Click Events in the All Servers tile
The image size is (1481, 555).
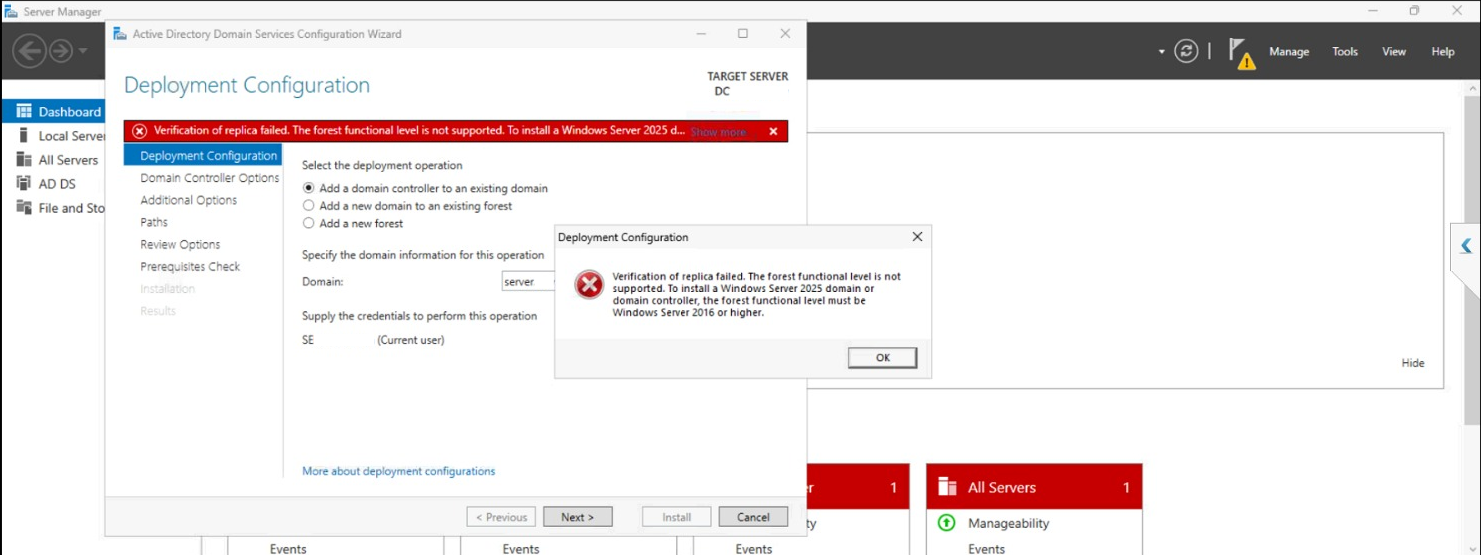click(986, 549)
